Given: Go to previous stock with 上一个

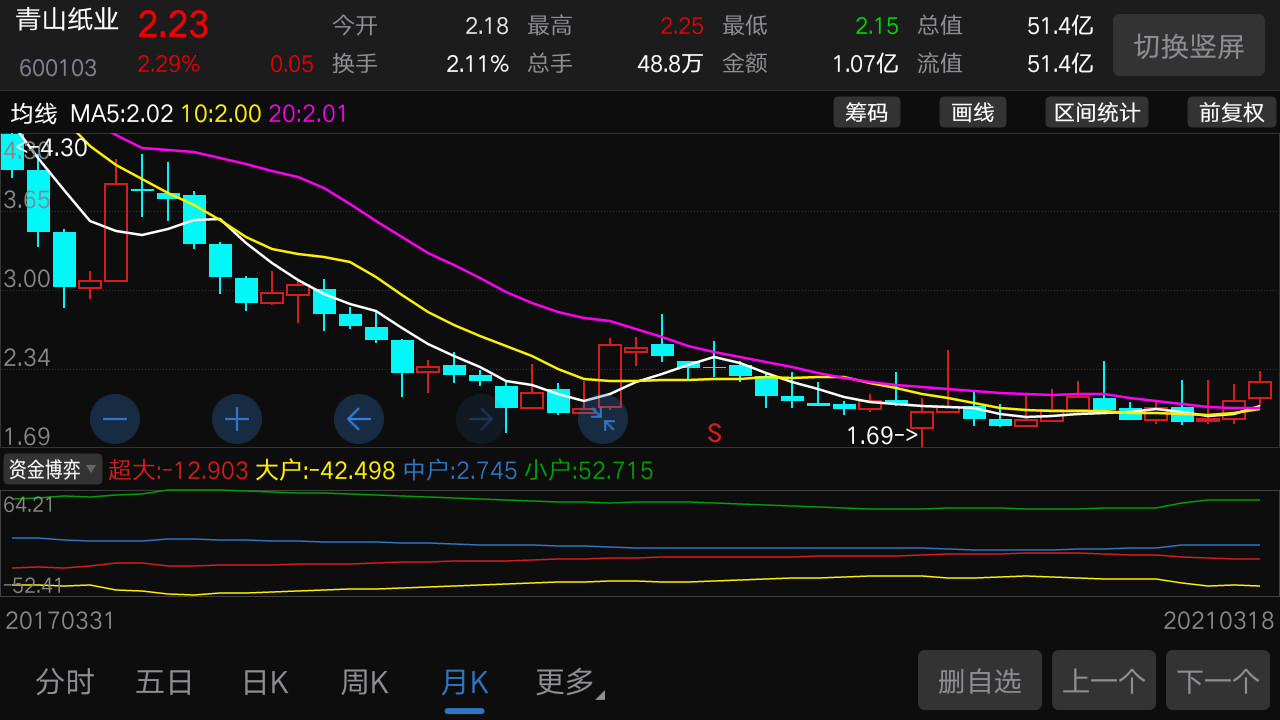Looking at the screenshot, I should (x=1104, y=681).
